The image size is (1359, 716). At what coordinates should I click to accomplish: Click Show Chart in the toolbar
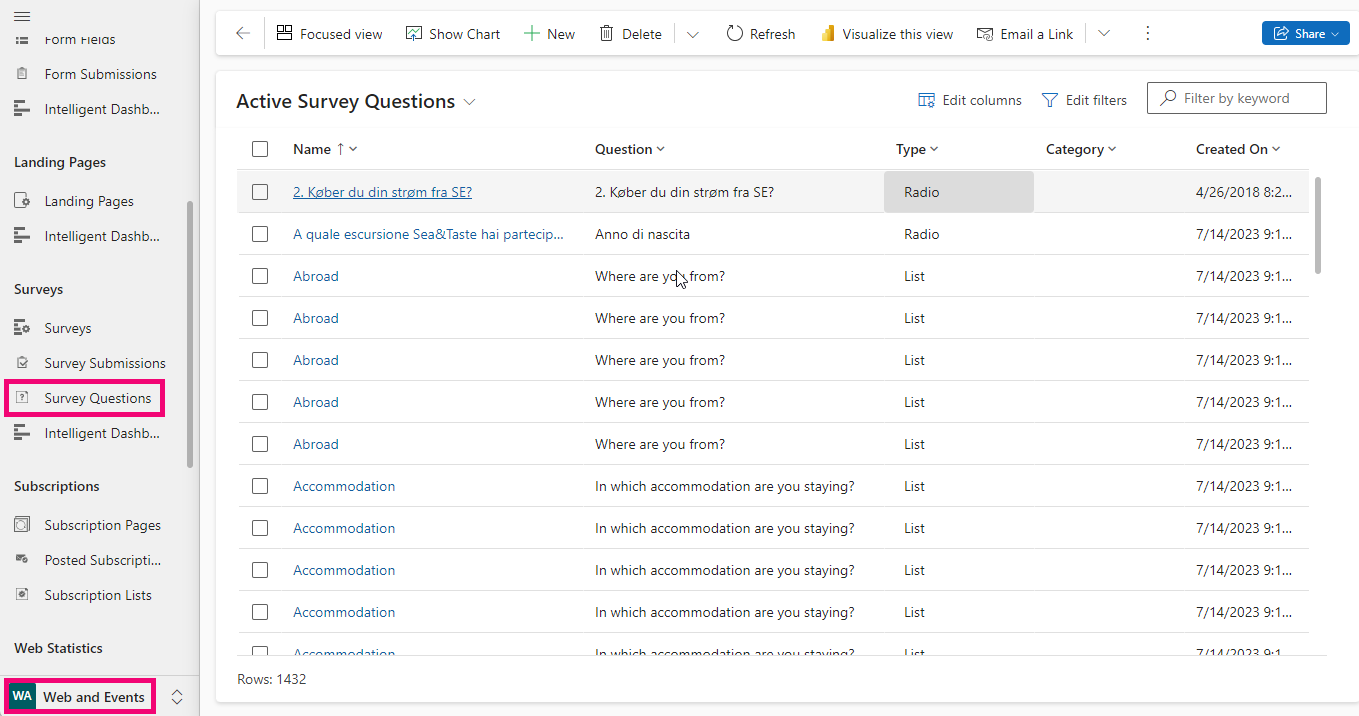453,34
